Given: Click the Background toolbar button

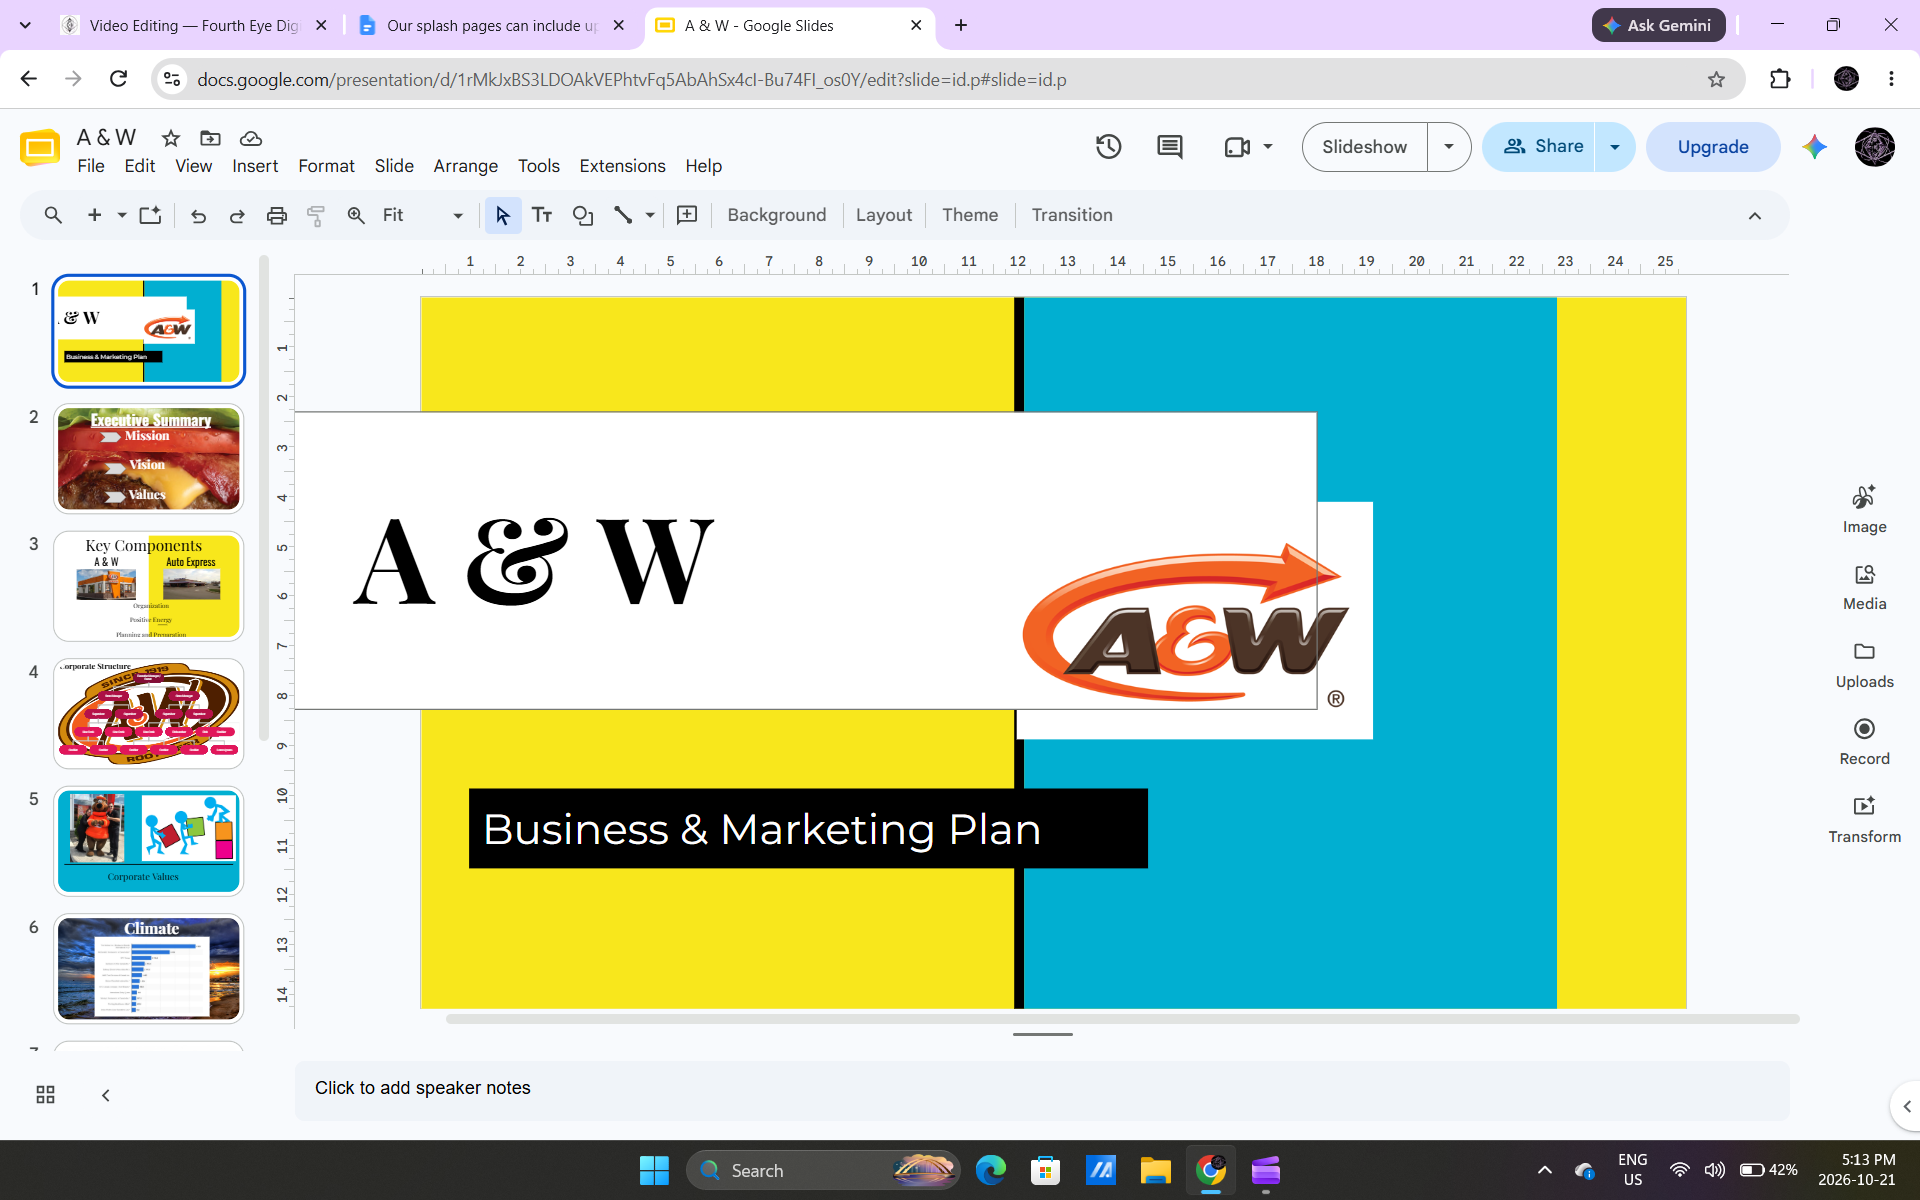Looking at the screenshot, I should 776,215.
